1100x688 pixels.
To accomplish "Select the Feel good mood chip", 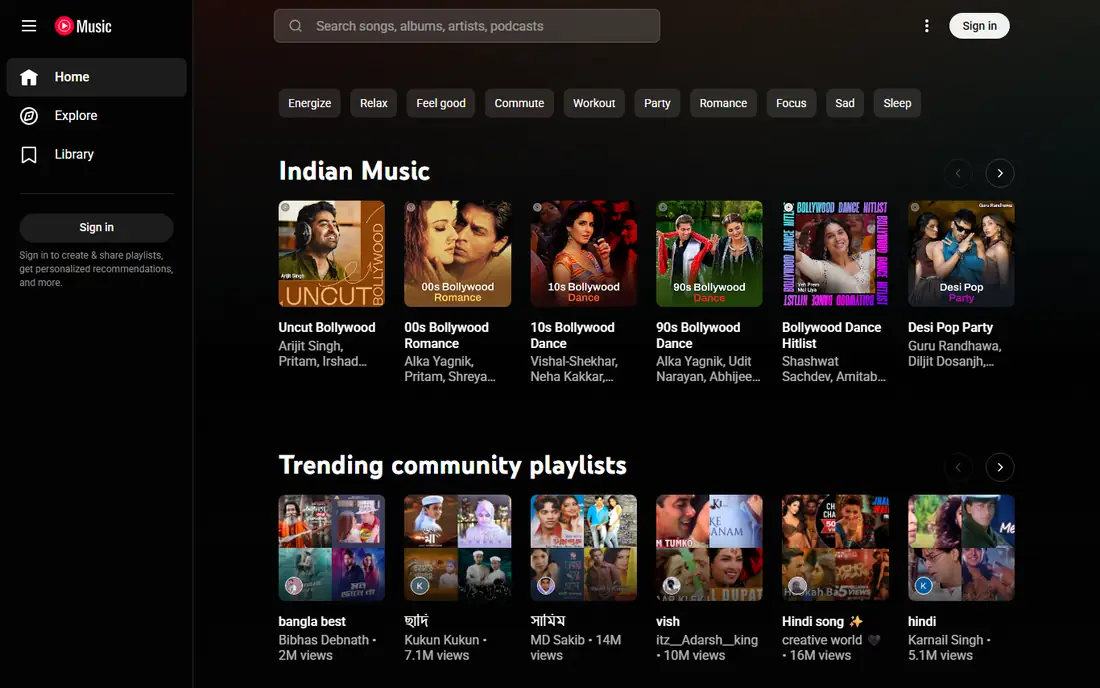I will click(441, 103).
